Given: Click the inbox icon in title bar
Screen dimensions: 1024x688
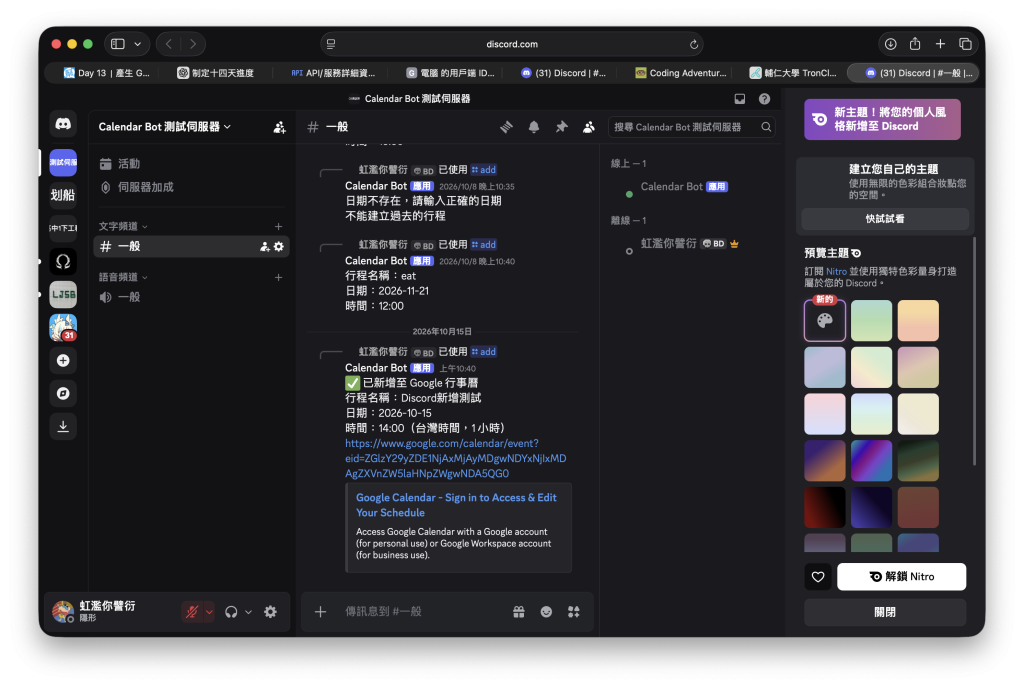Looking at the screenshot, I should pyautogui.click(x=739, y=99).
